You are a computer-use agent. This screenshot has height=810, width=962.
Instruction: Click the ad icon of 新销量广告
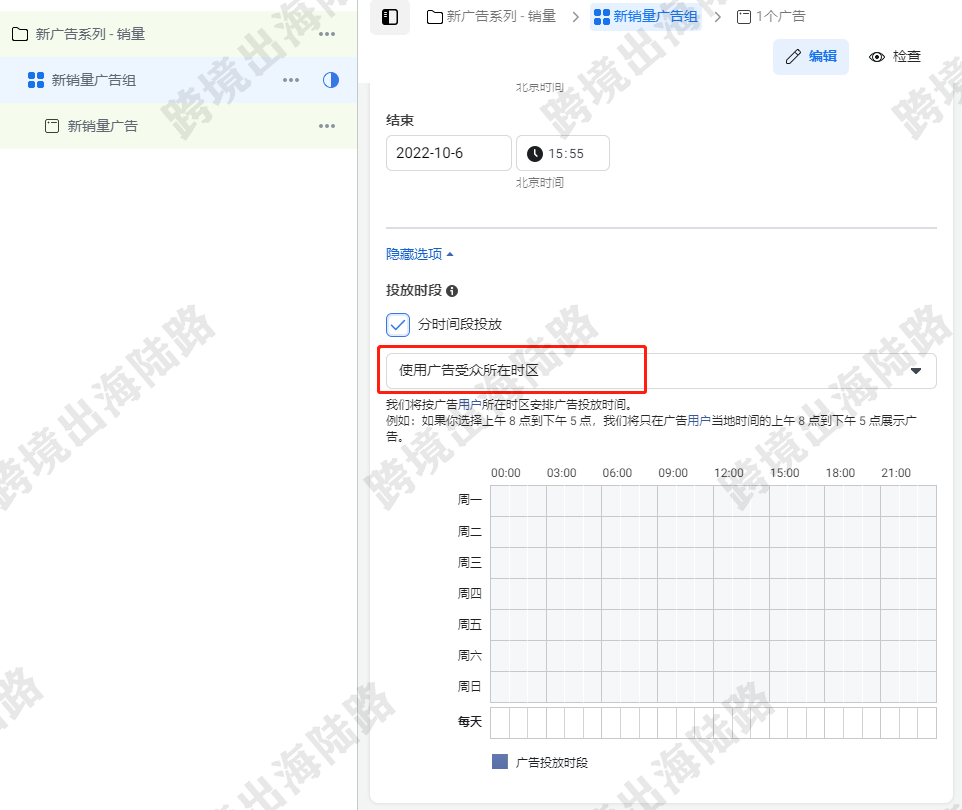pos(52,126)
